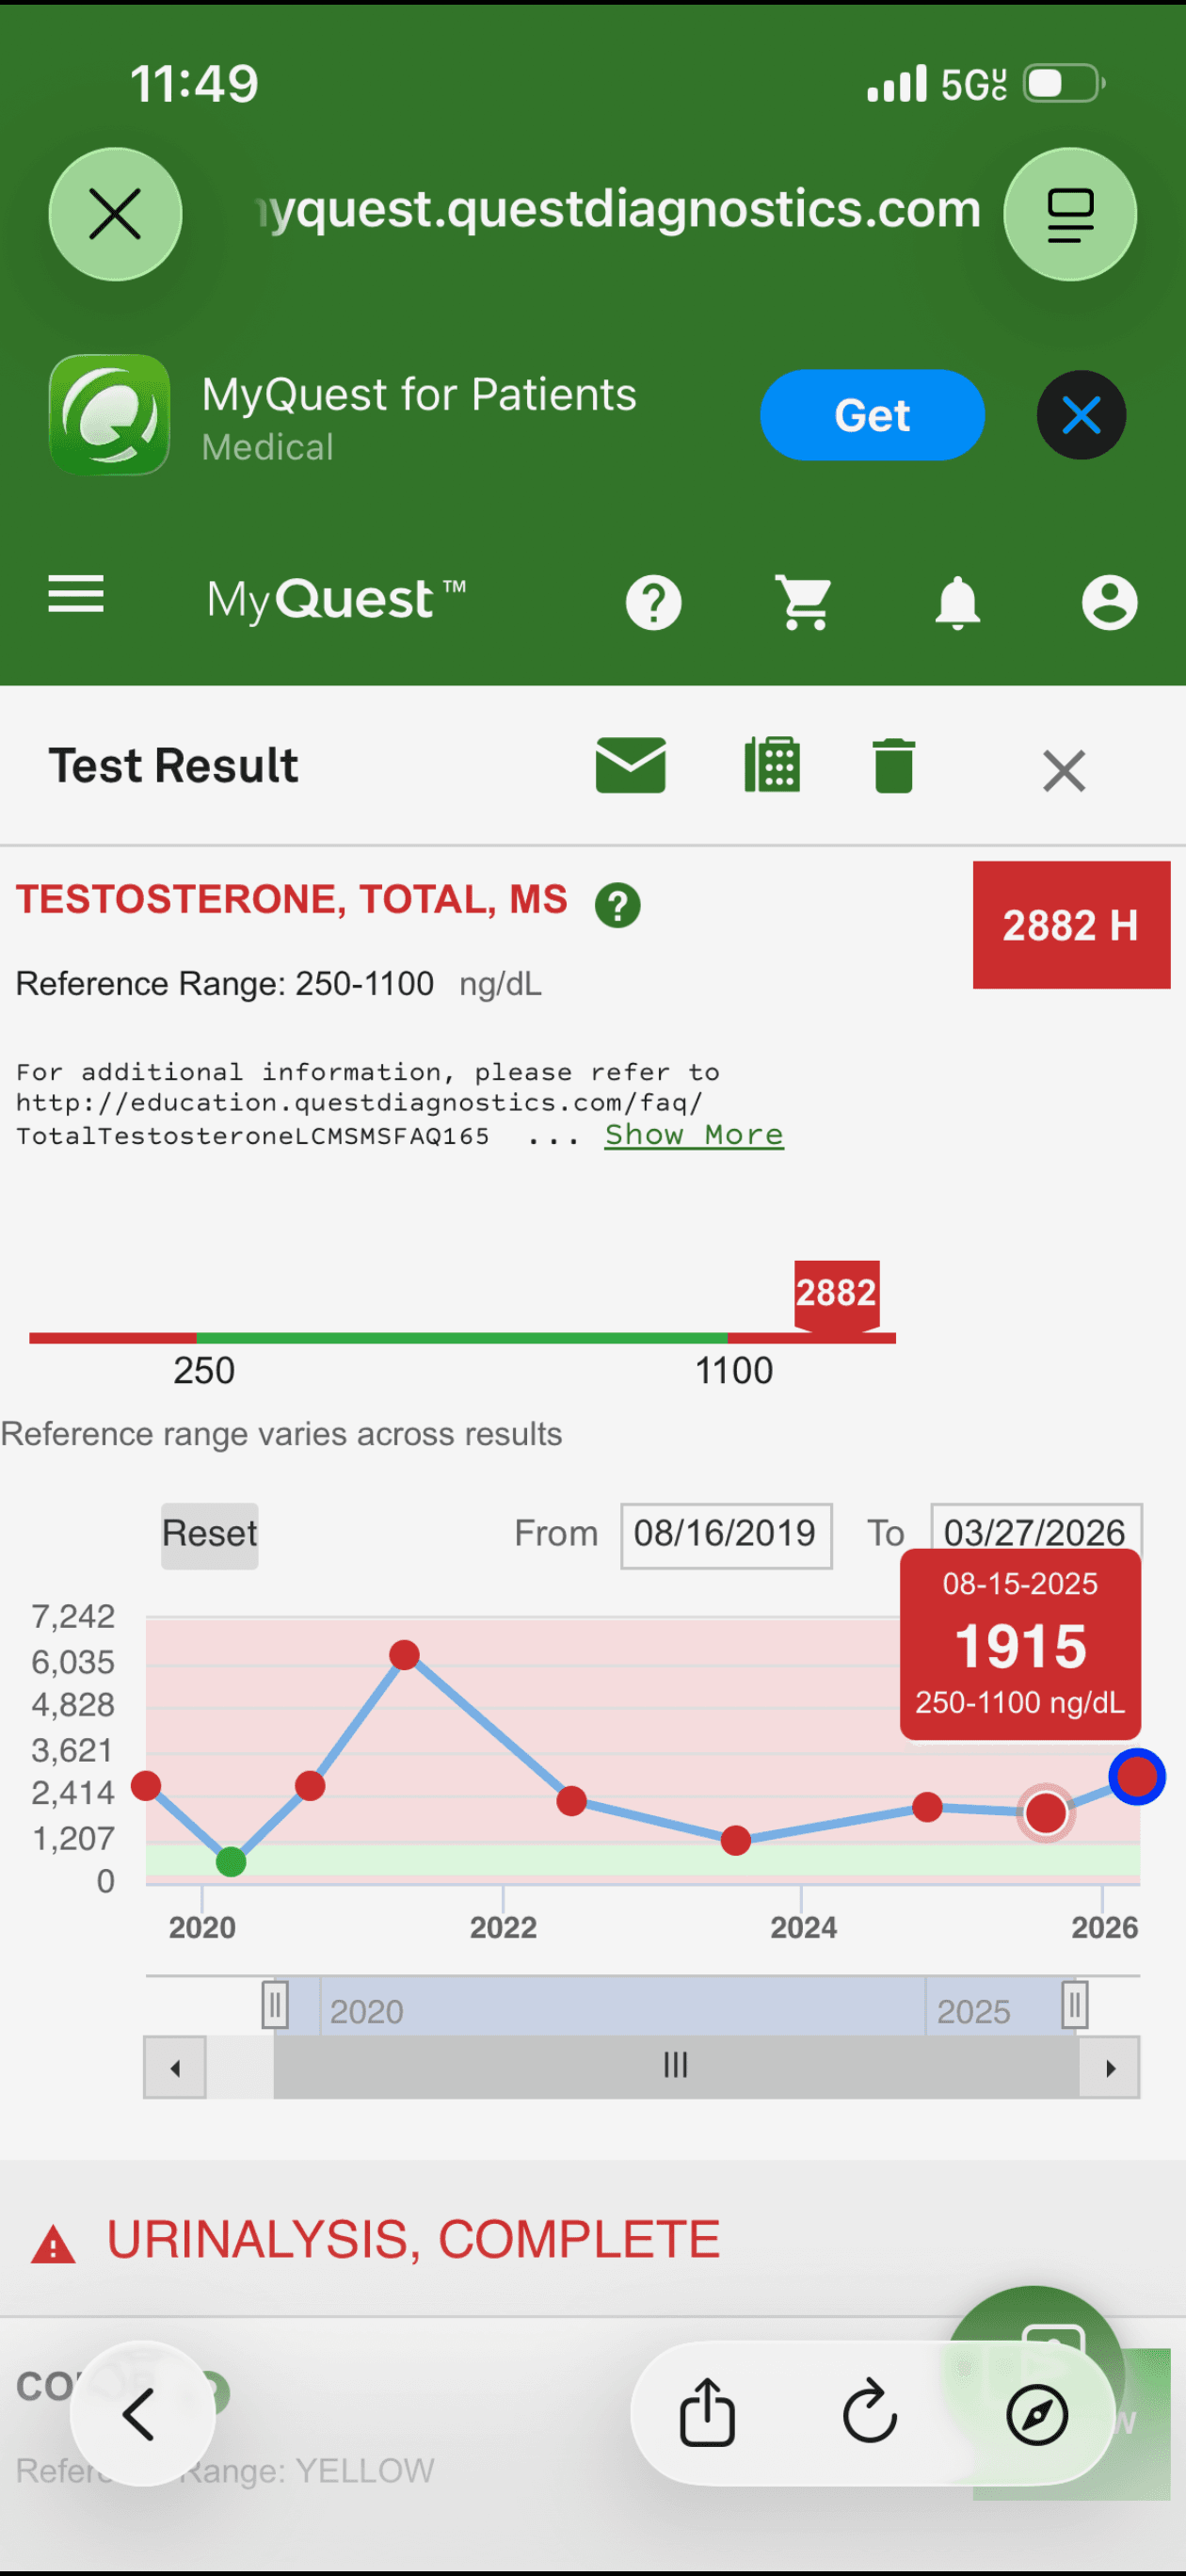Edit the From date field 08/16/2019
Screen dimensions: 1186x2576
point(726,1534)
